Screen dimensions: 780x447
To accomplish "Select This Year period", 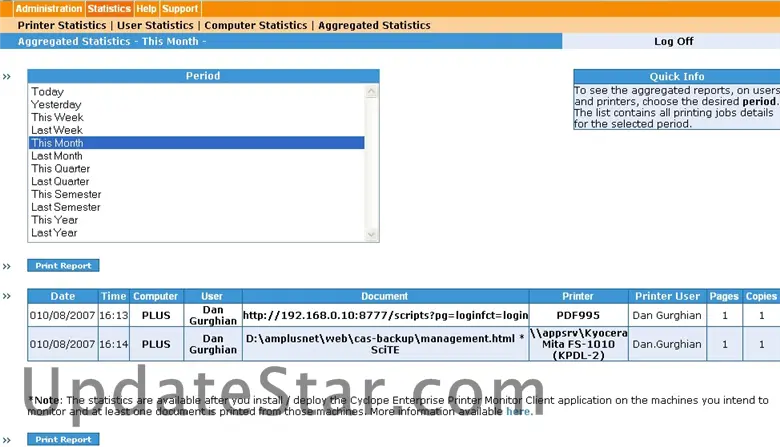I will tap(196, 220).
